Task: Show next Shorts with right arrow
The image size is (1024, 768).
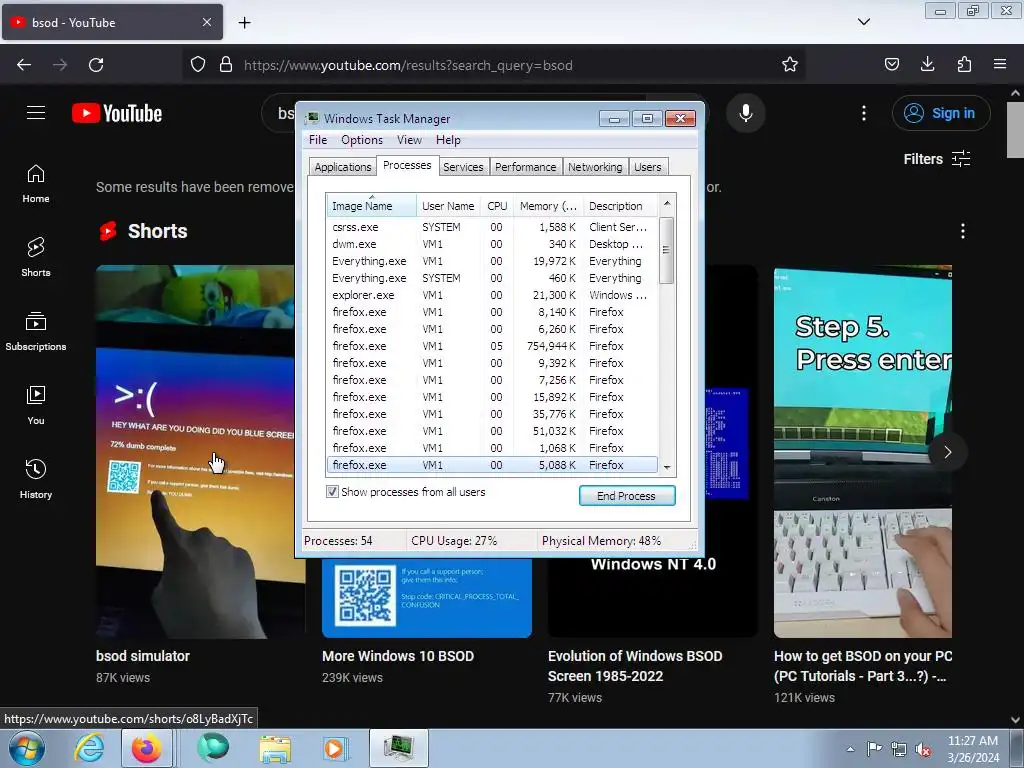Action: point(948,452)
